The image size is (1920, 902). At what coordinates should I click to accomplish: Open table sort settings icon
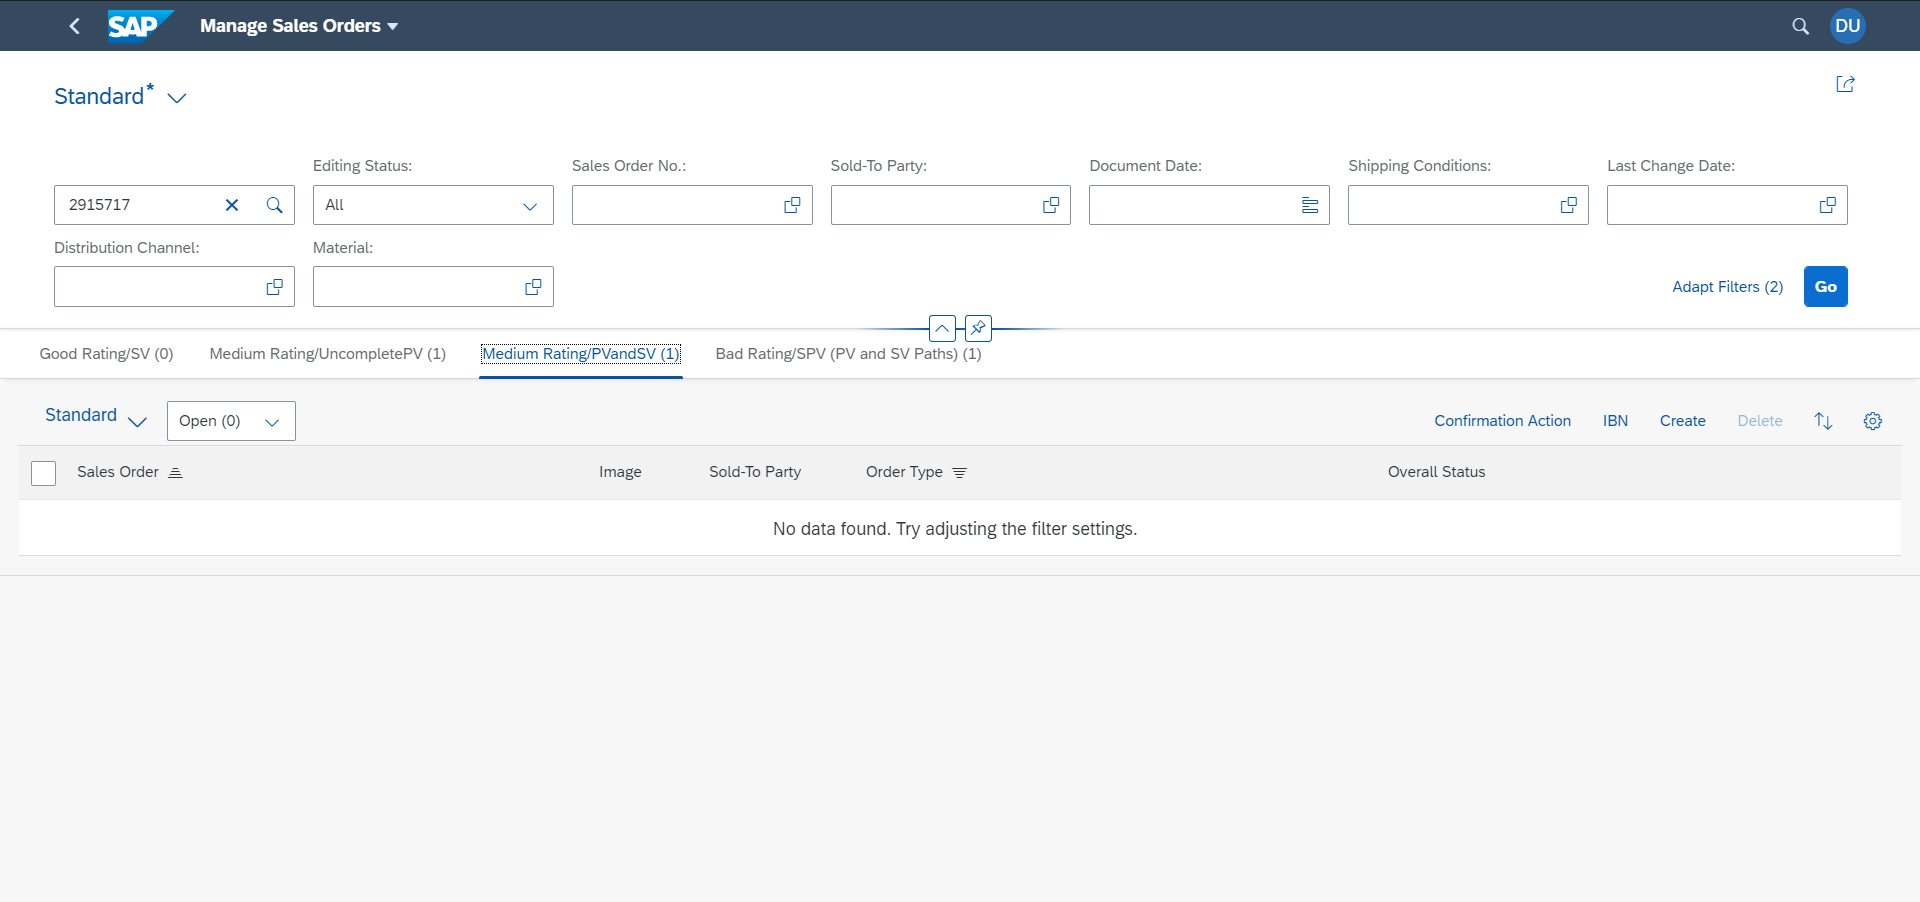pyautogui.click(x=1823, y=421)
